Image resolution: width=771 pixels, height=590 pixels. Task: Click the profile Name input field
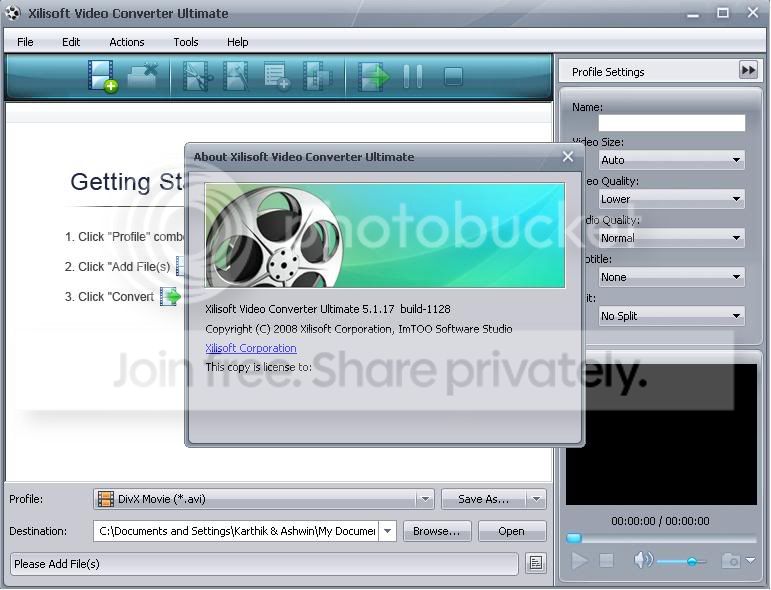coord(671,123)
